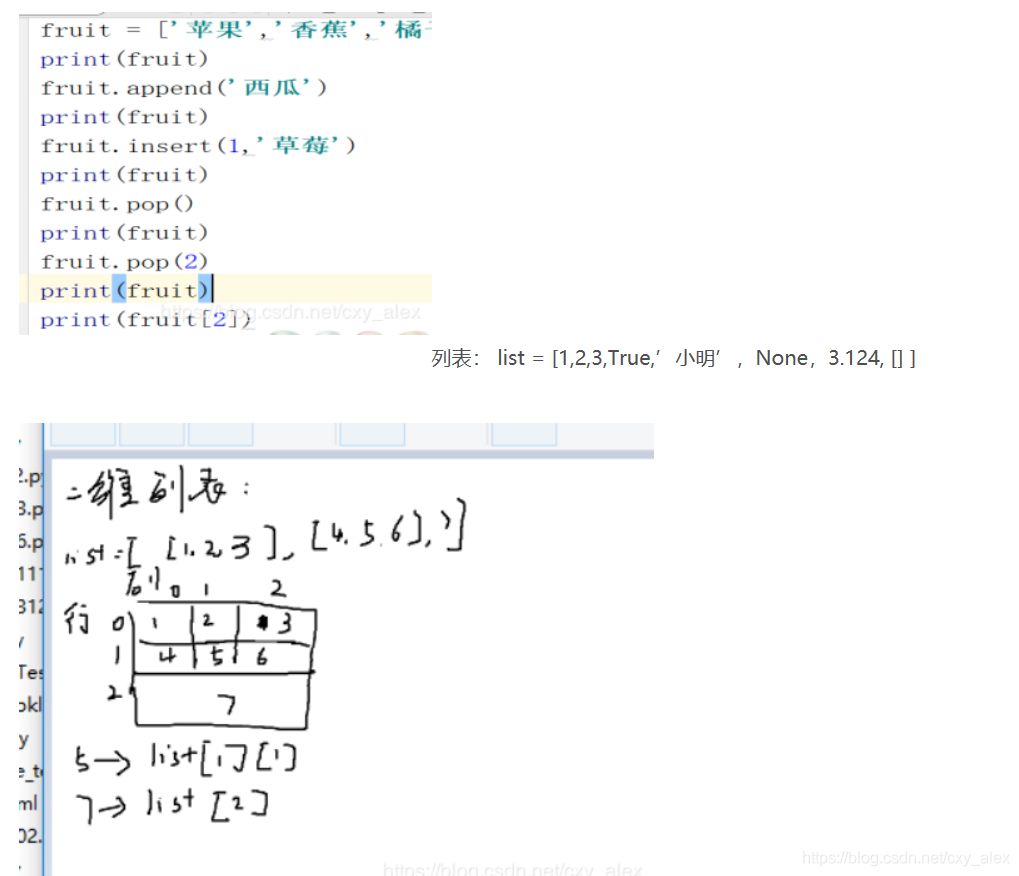Click the table cell containing 4
Screen dimensions: 1019x876
(164, 658)
